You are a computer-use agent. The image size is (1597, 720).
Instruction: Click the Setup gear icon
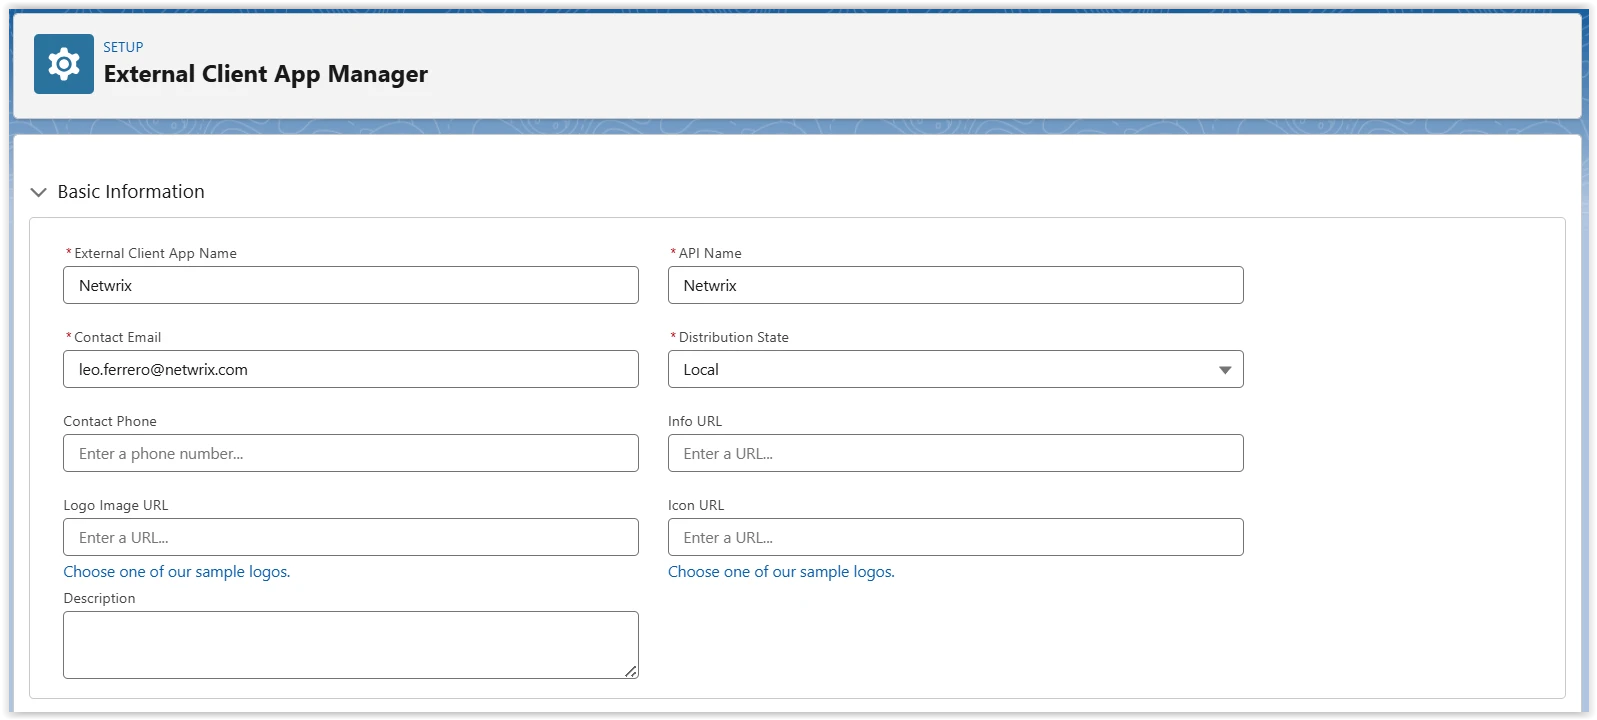pos(64,64)
